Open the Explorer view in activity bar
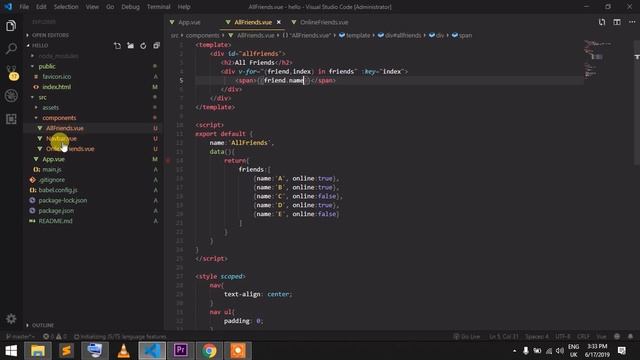 [x=11, y=26]
